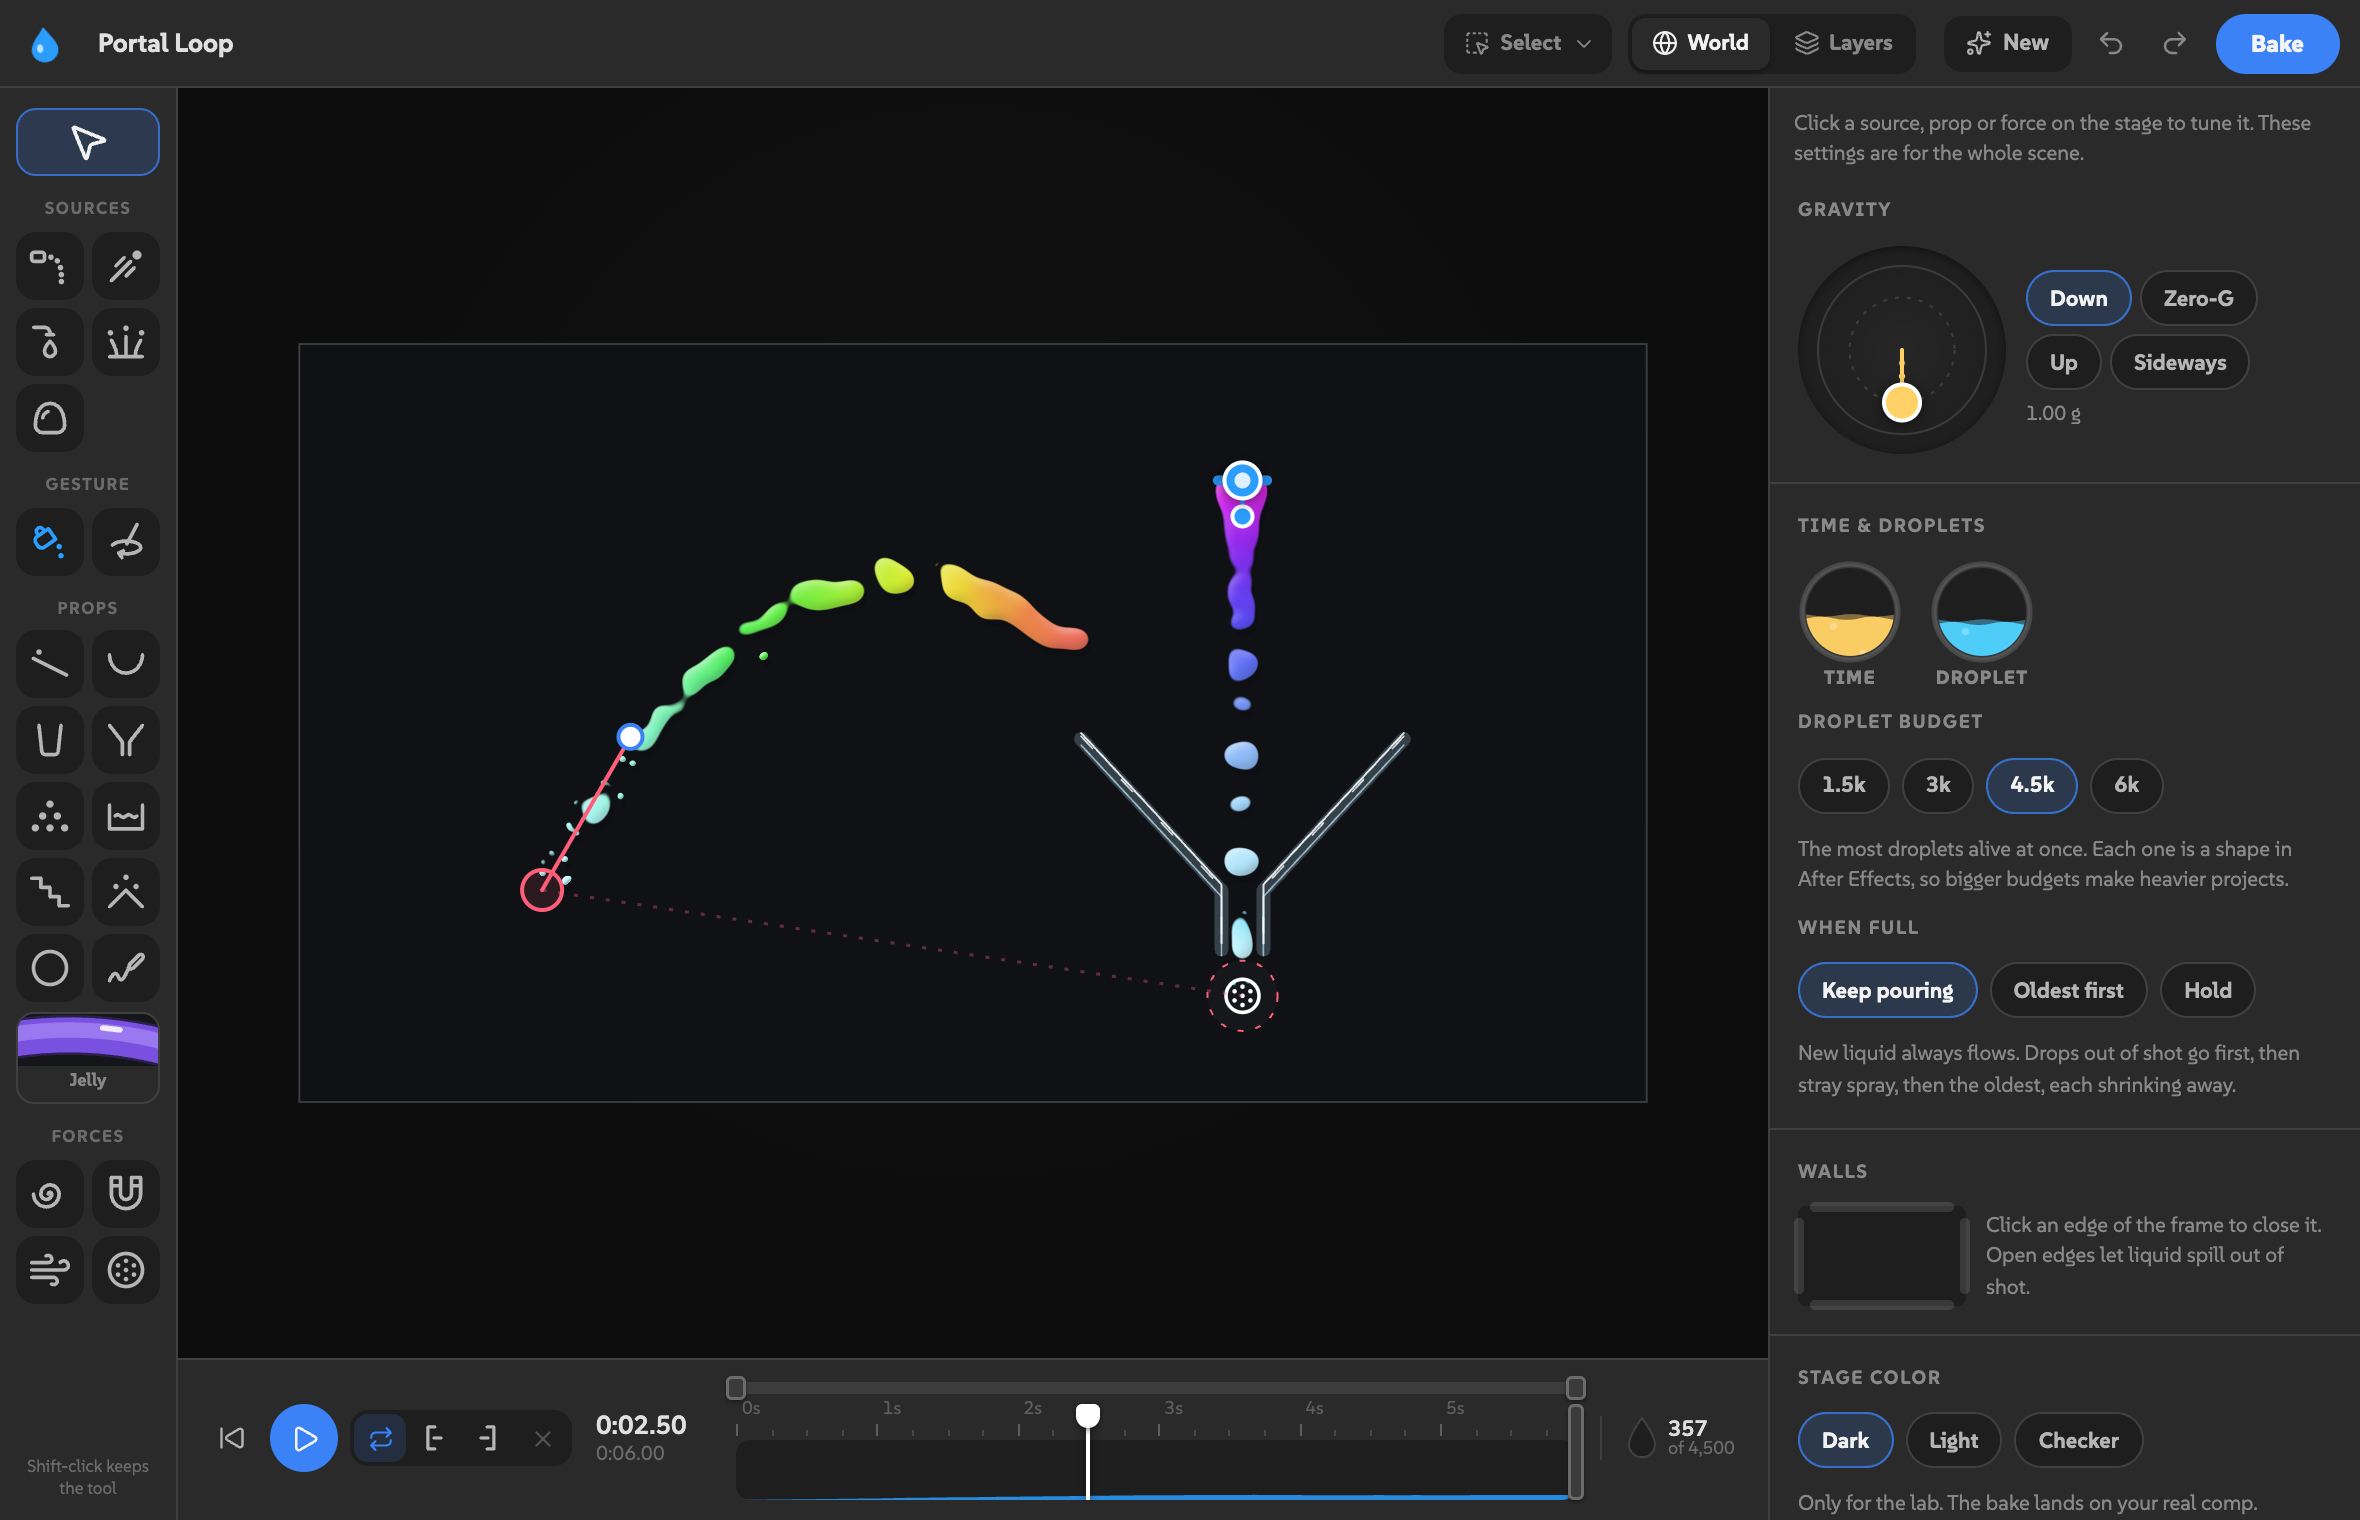Select the arrow pointer tool
This screenshot has width=2360, height=1520.
coord(88,142)
